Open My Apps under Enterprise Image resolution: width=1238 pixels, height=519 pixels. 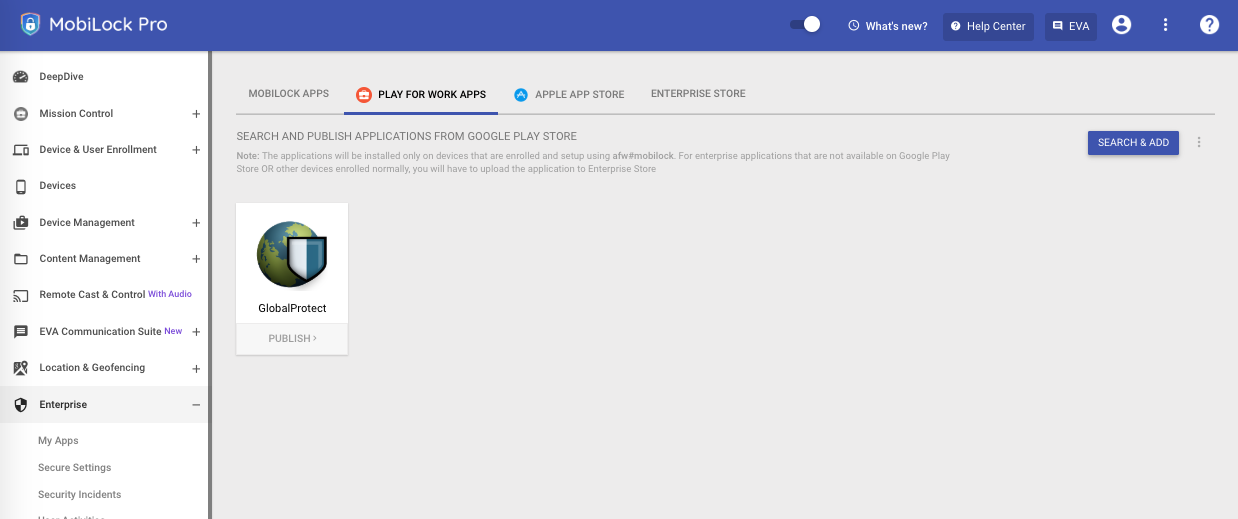pyautogui.click(x=58, y=441)
